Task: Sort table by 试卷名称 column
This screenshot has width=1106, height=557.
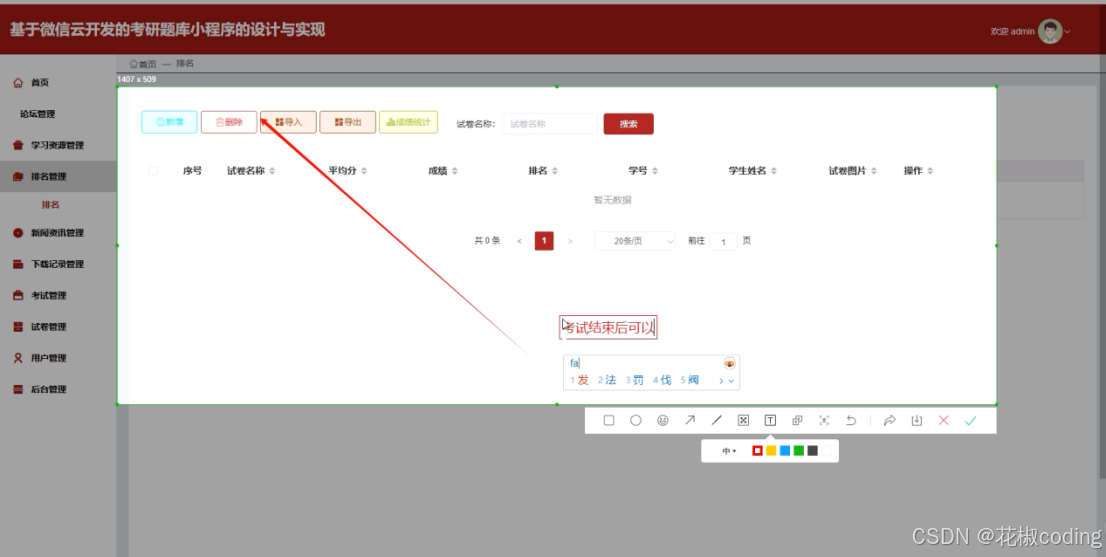Action: point(272,171)
